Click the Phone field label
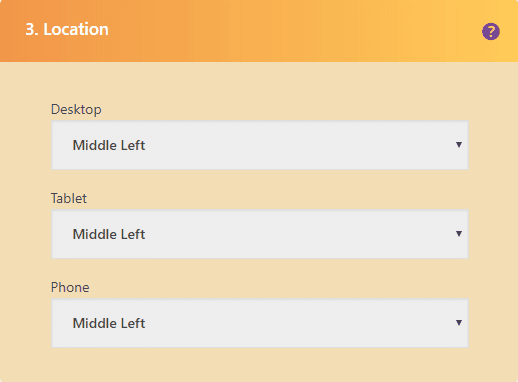 tap(70, 287)
